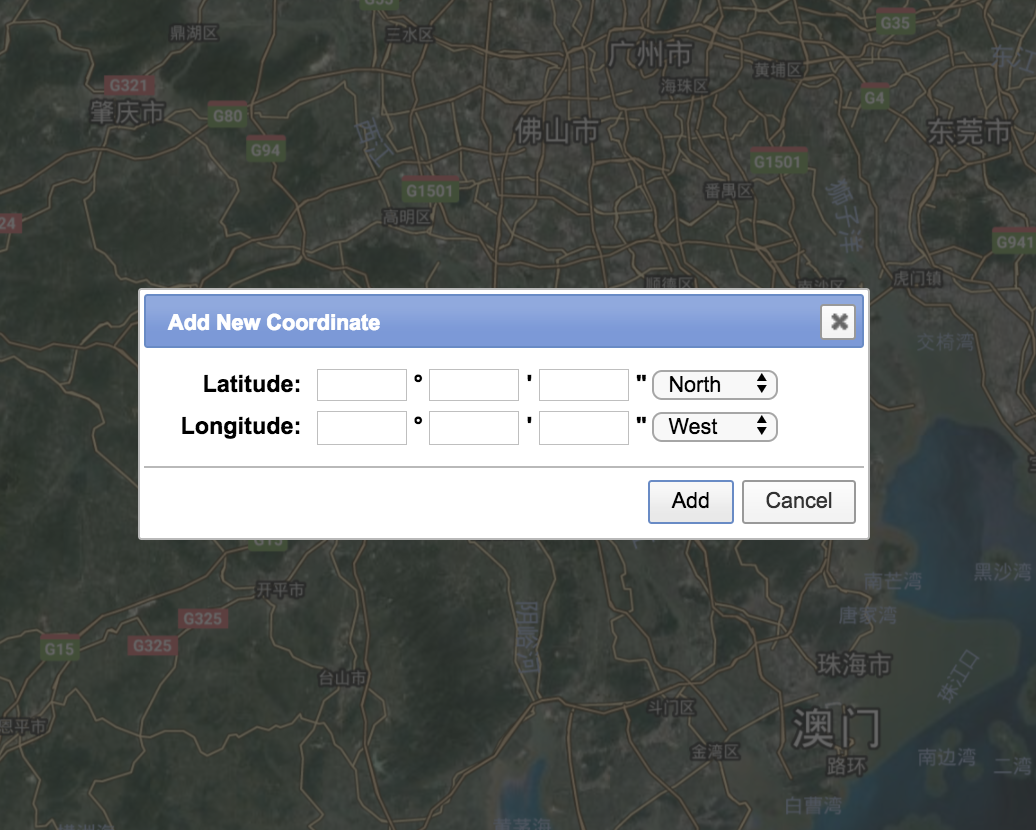This screenshot has width=1036, height=830.
Task: Click the 东莞市 city label
Action: [x=969, y=133]
